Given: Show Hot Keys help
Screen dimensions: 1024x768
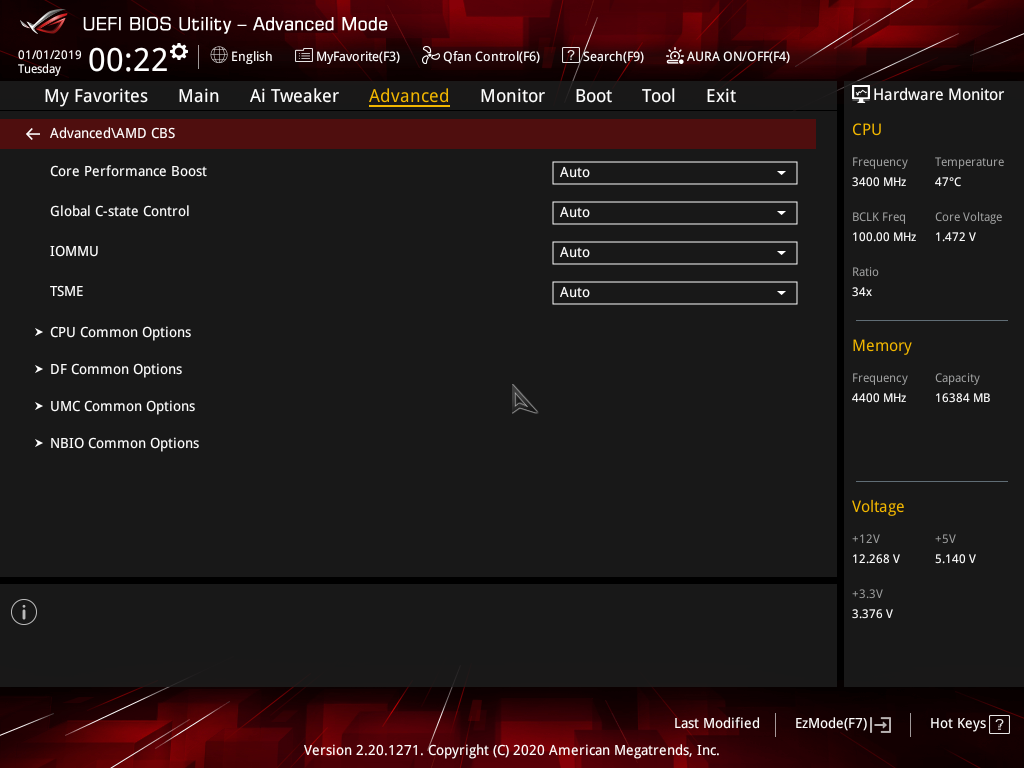Looking at the screenshot, I should [x=969, y=724].
